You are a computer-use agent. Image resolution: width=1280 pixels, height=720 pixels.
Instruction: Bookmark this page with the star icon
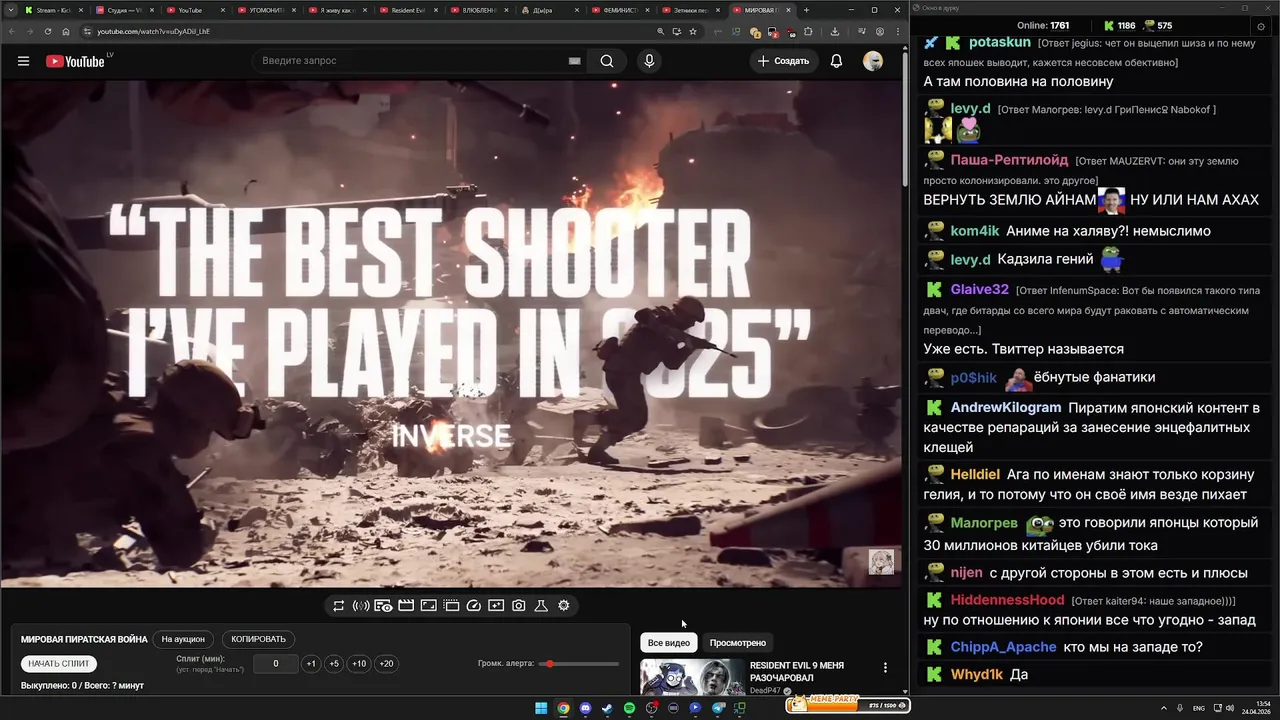pyautogui.click(x=693, y=31)
